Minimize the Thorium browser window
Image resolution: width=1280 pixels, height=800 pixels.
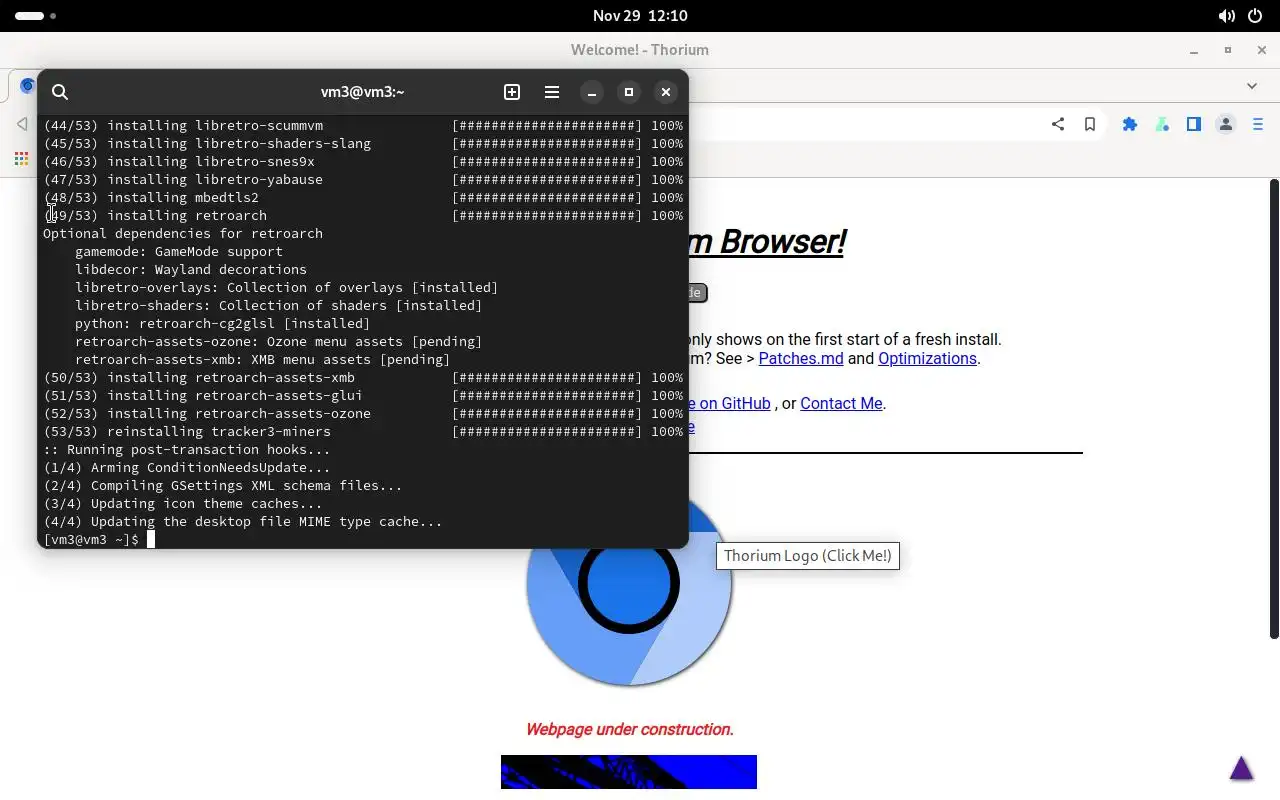coord(1194,50)
